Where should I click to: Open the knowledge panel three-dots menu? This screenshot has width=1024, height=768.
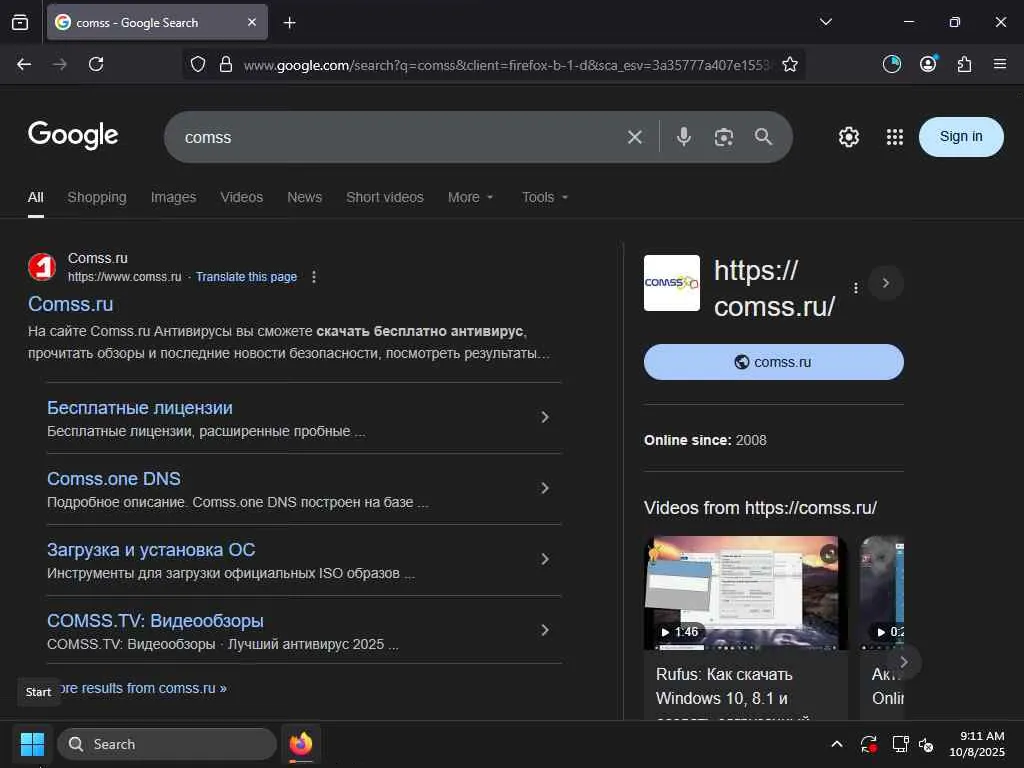pos(856,288)
